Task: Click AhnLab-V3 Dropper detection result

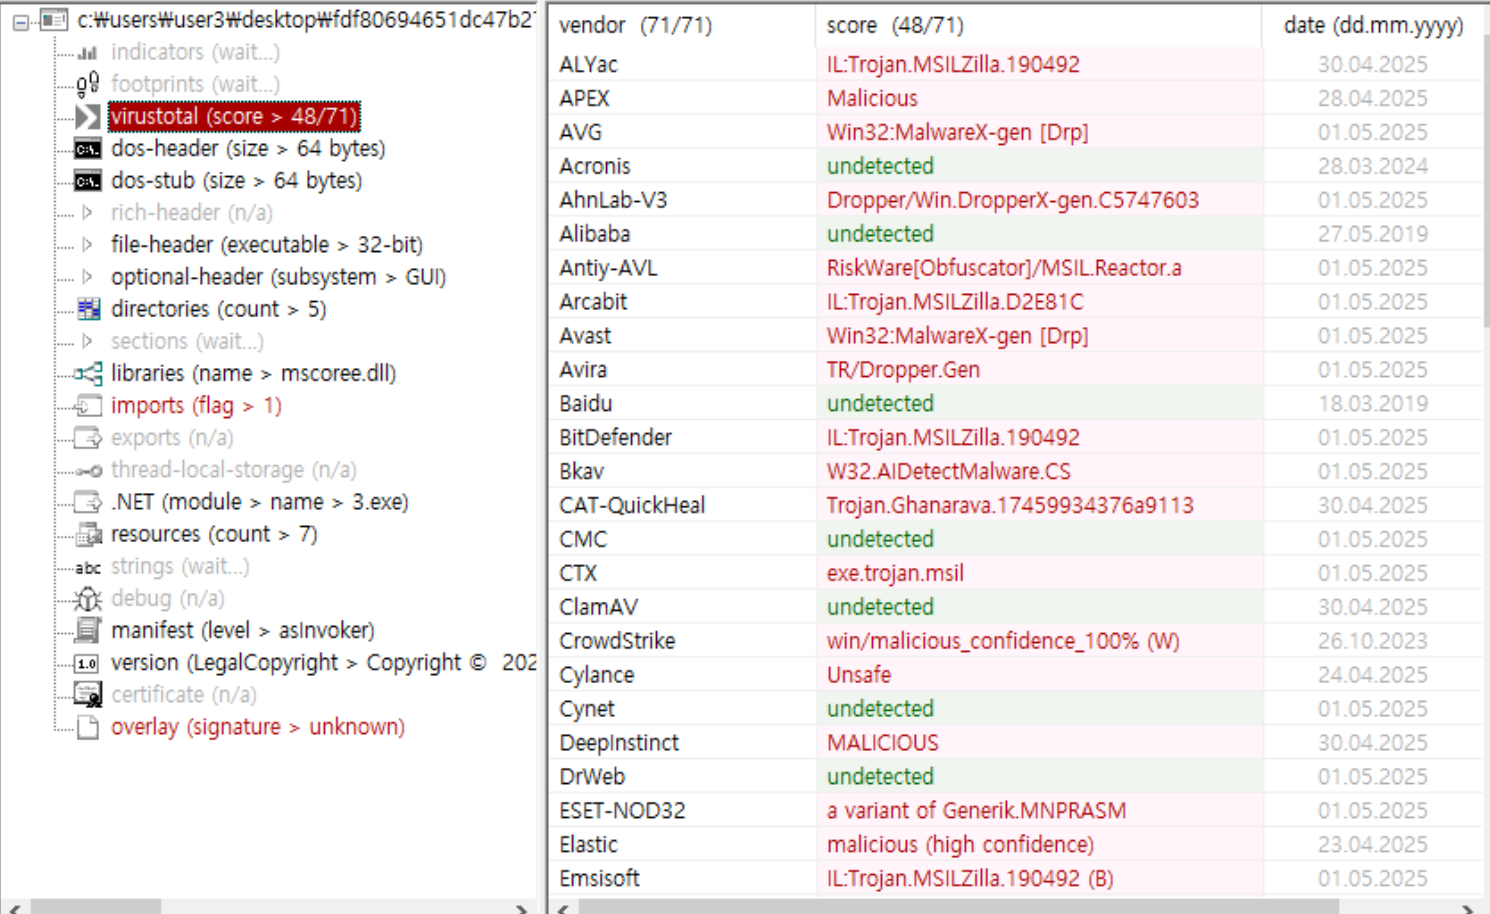Action: (x=1012, y=200)
